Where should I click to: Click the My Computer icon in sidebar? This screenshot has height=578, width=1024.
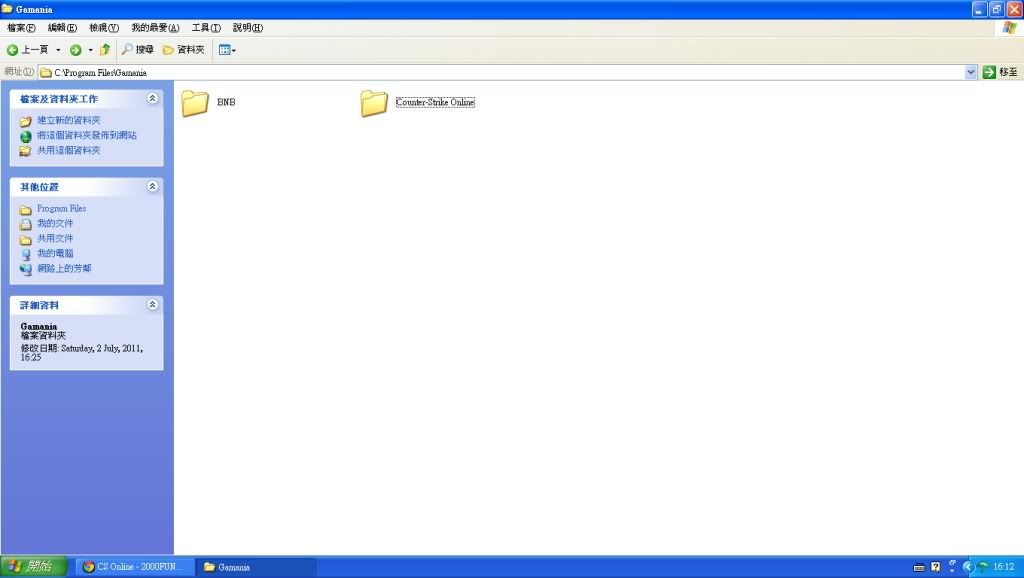pos(25,255)
